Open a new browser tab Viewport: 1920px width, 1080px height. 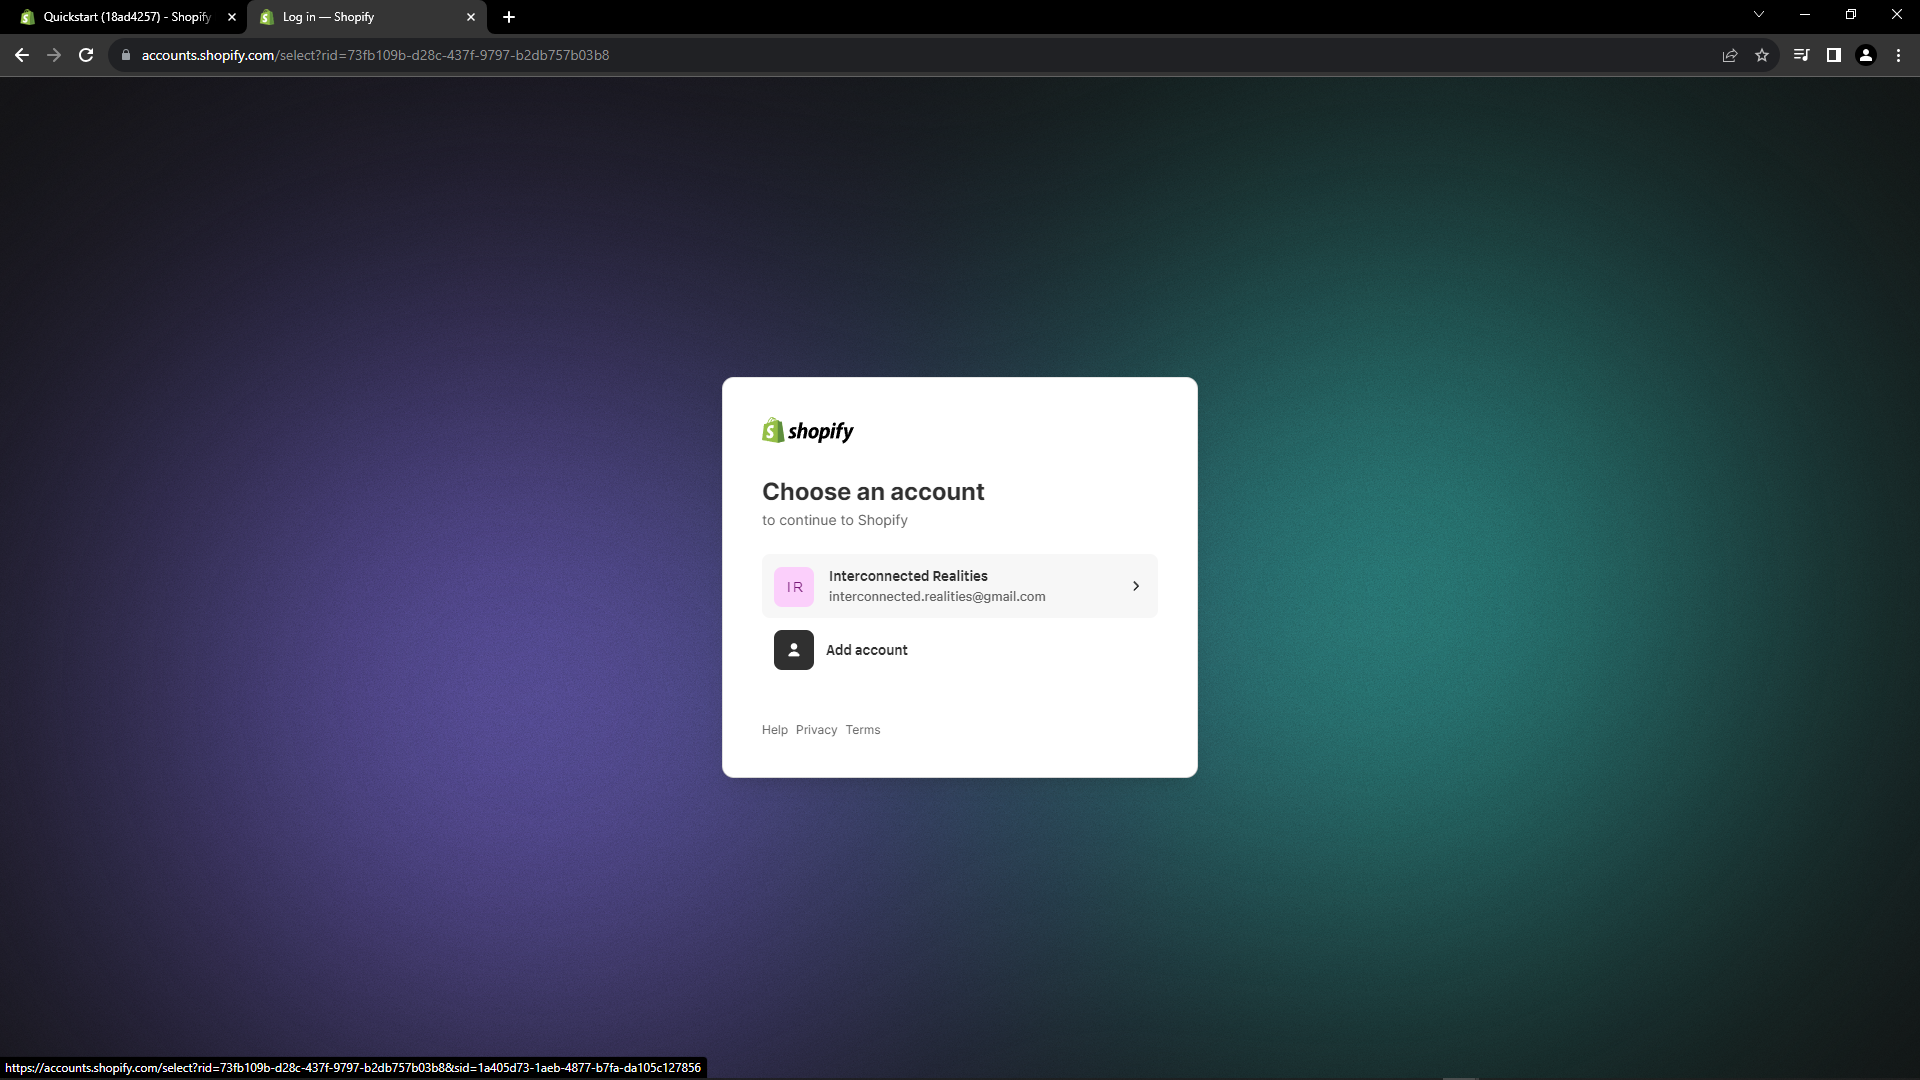tap(509, 17)
